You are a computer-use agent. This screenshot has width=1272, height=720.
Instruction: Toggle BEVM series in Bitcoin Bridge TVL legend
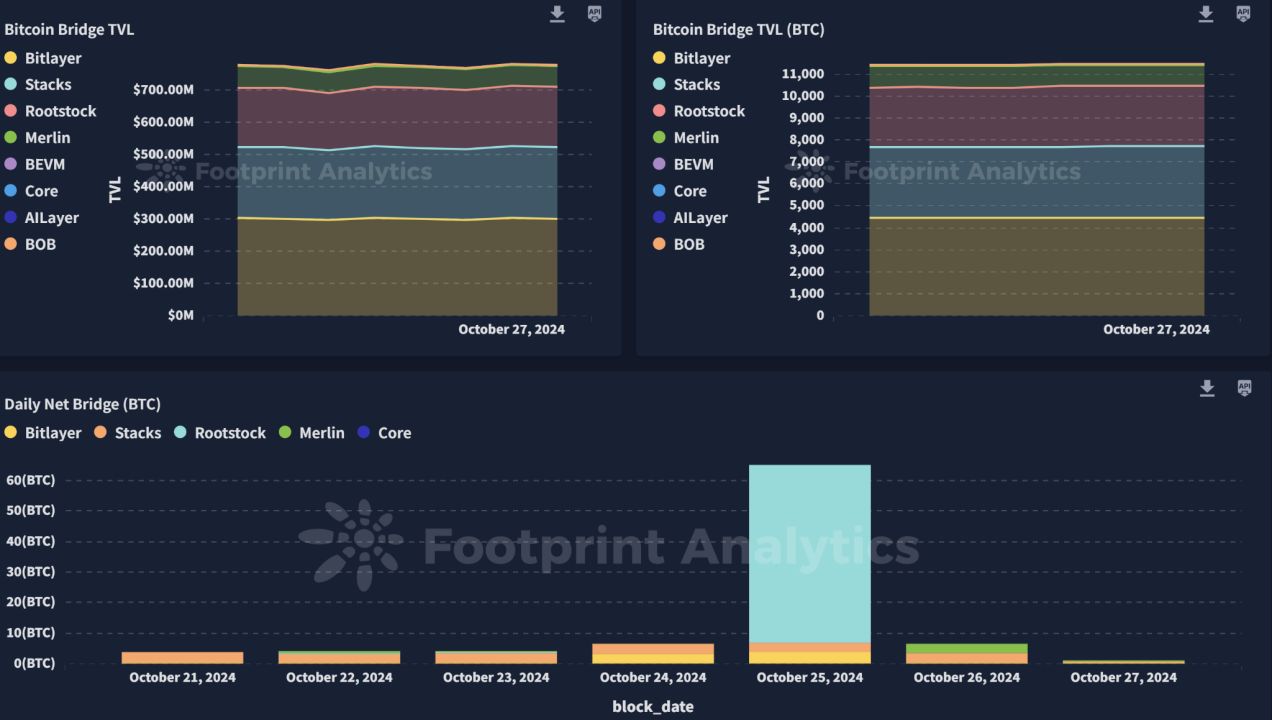[45, 164]
